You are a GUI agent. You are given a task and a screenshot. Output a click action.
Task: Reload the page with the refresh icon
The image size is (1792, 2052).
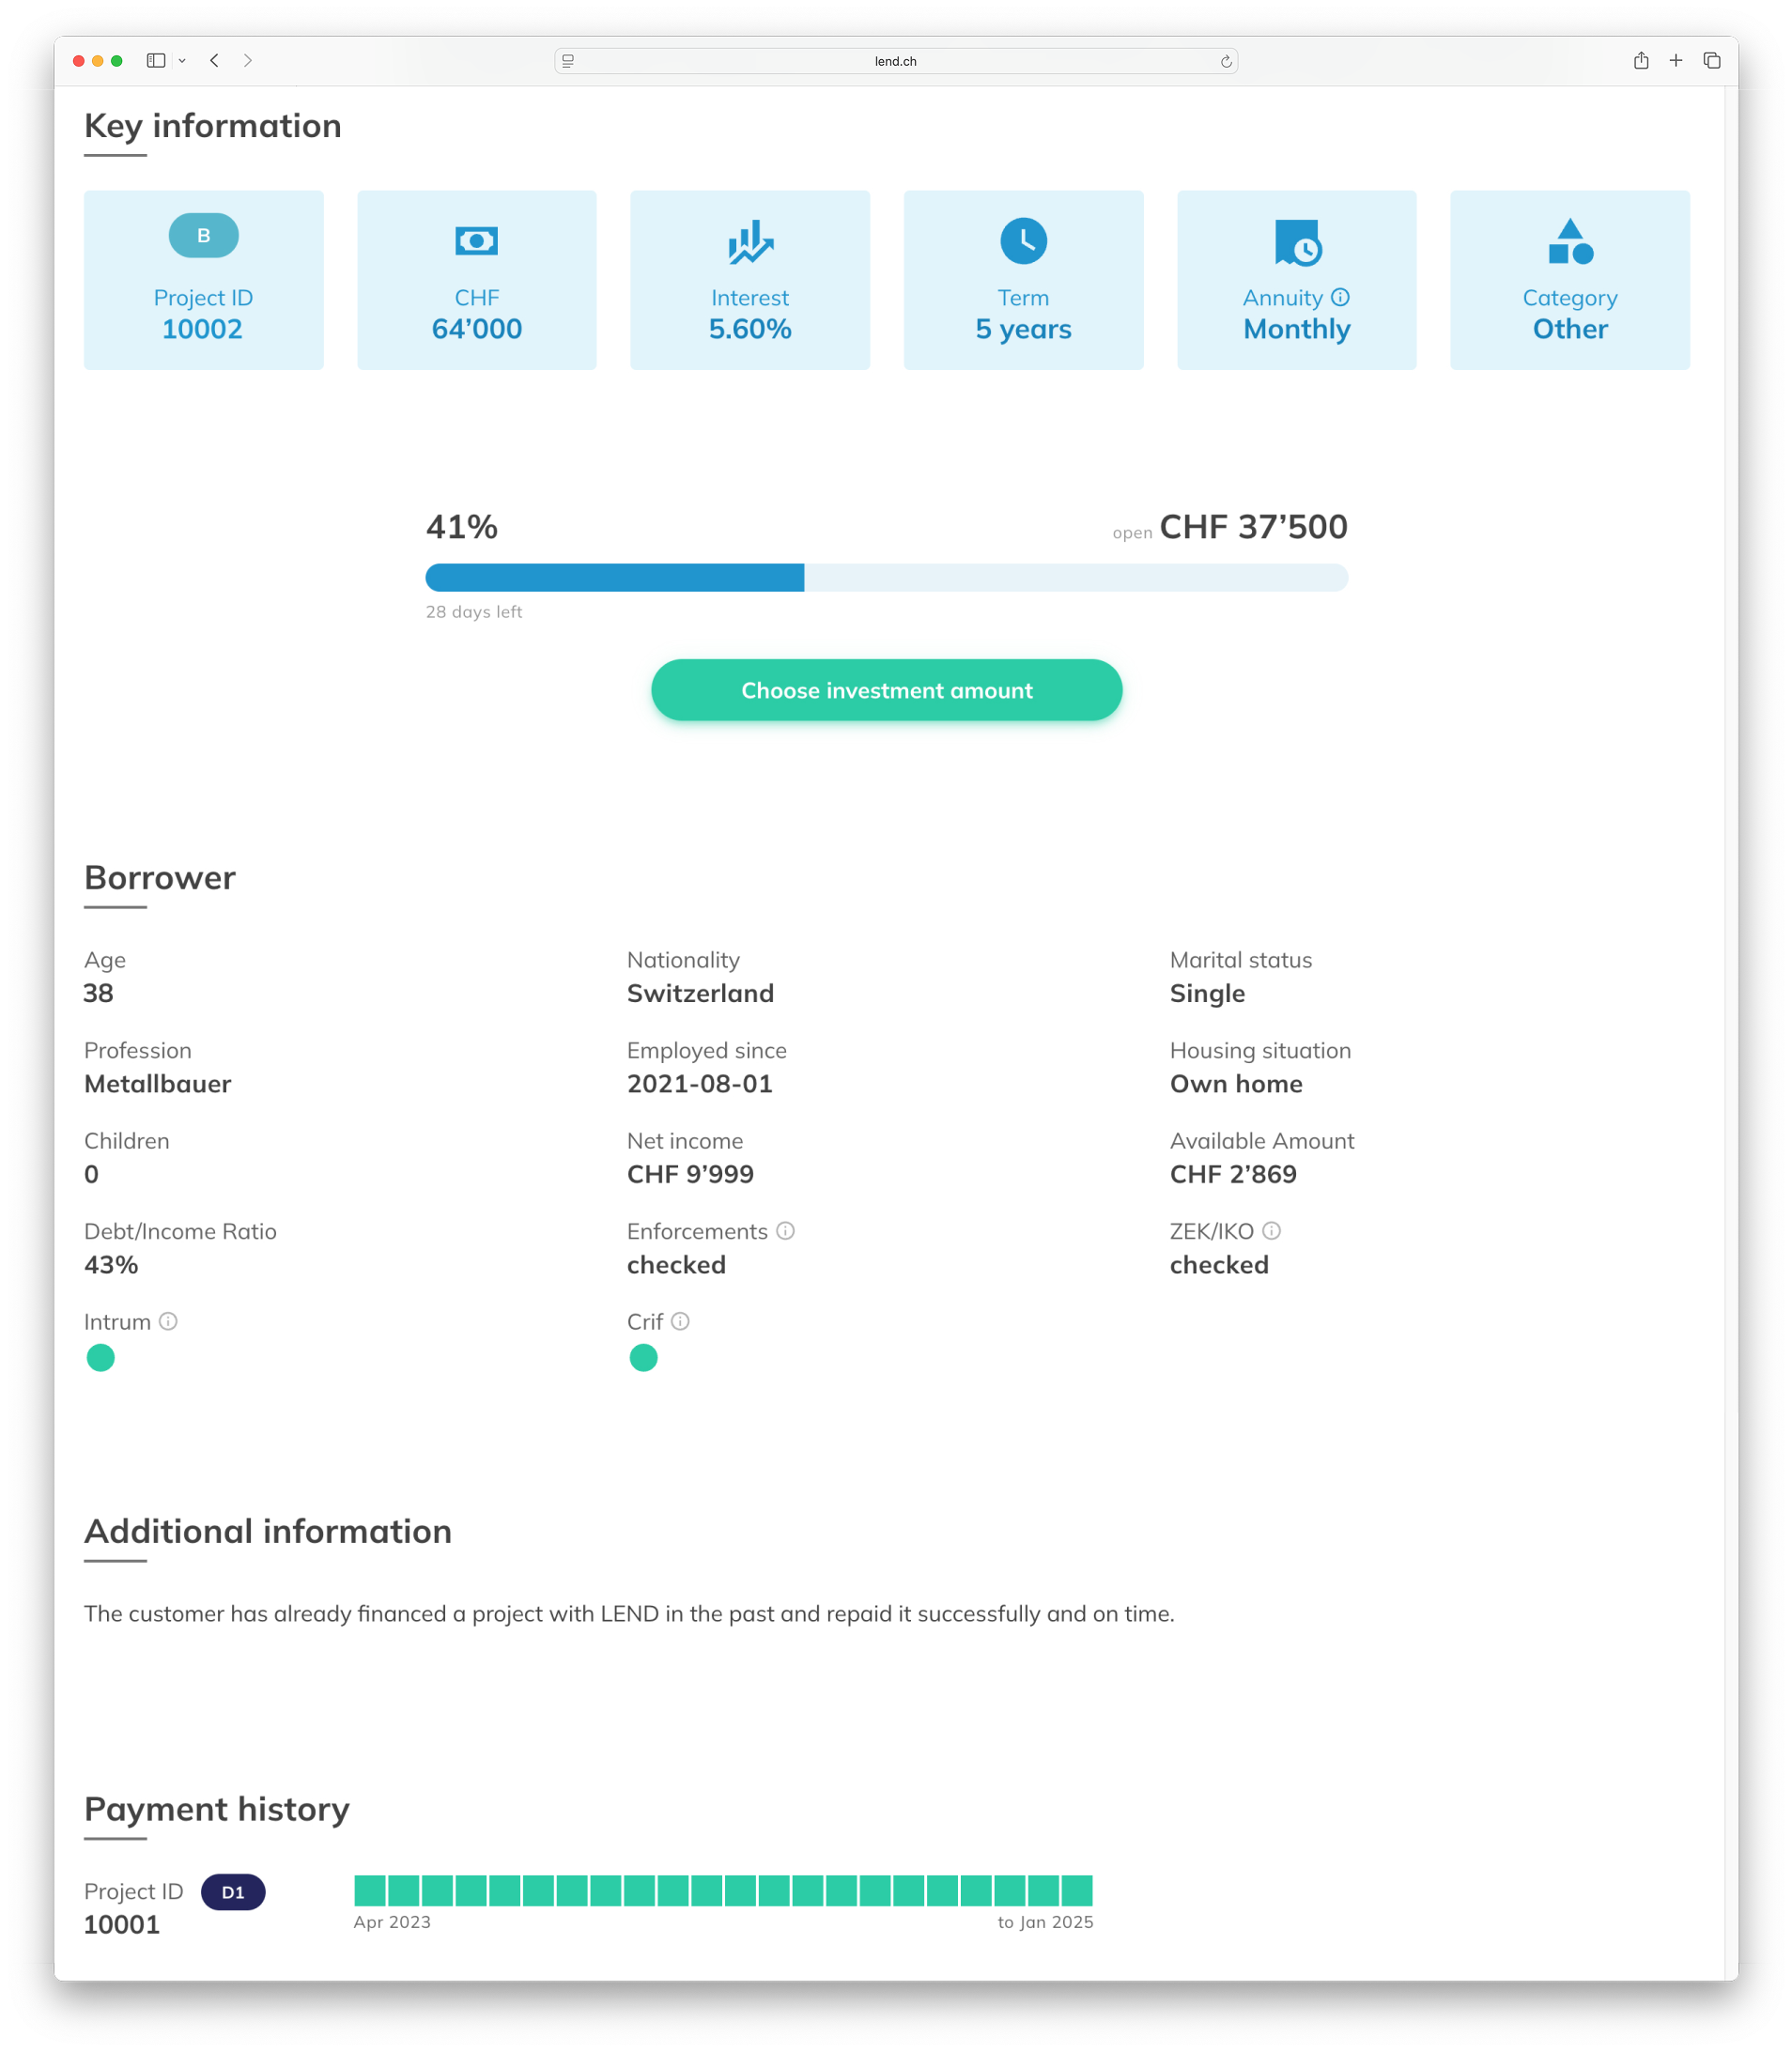tap(1226, 61)
